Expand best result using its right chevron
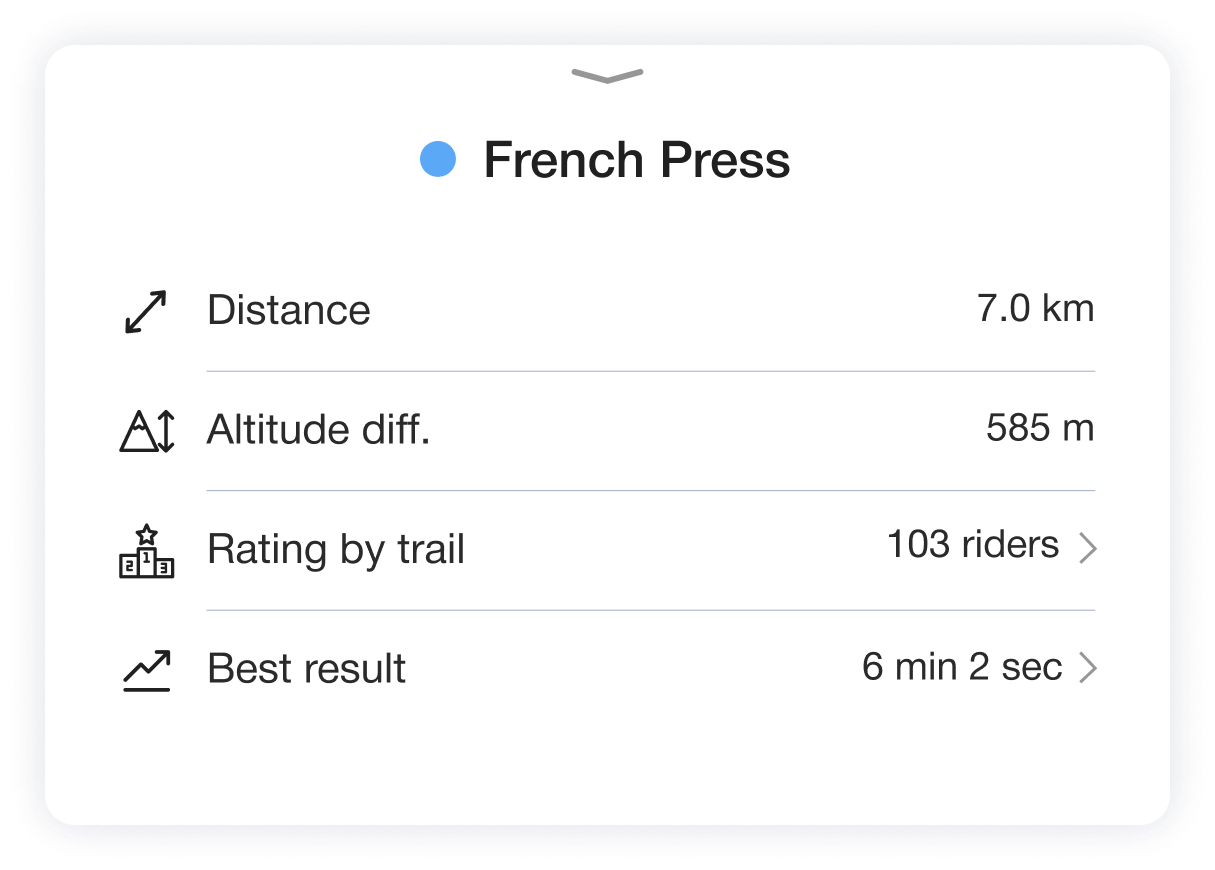Screen dimensions: 1215x870 click(1088, 668)
